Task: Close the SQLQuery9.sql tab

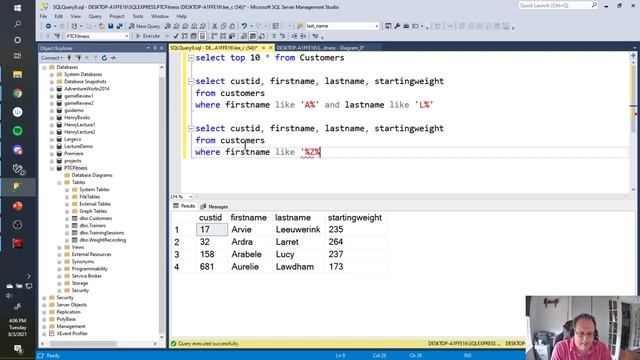Action: (271, 48)
